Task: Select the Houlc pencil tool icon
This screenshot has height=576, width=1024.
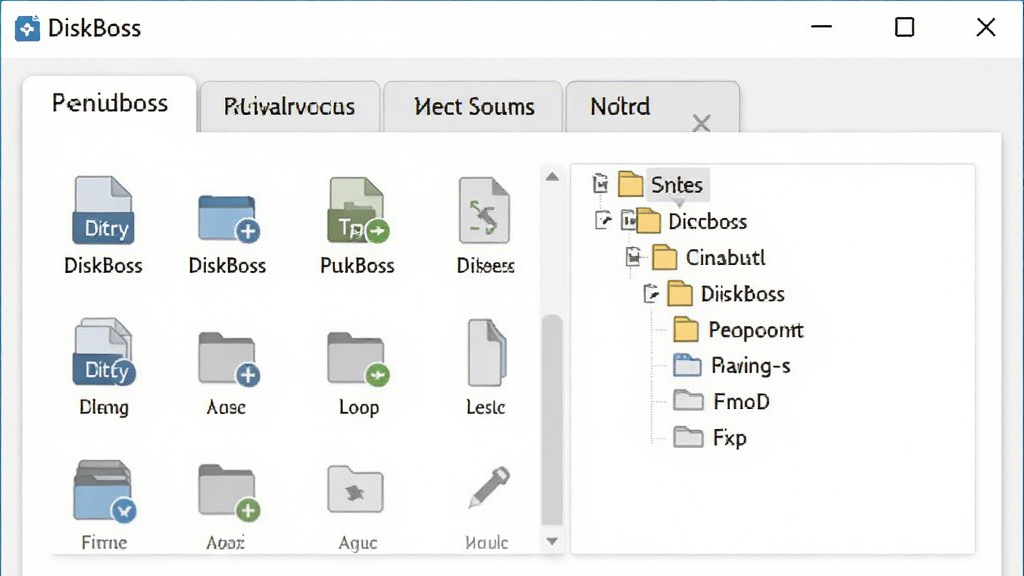Action: (x=488, y=488)
